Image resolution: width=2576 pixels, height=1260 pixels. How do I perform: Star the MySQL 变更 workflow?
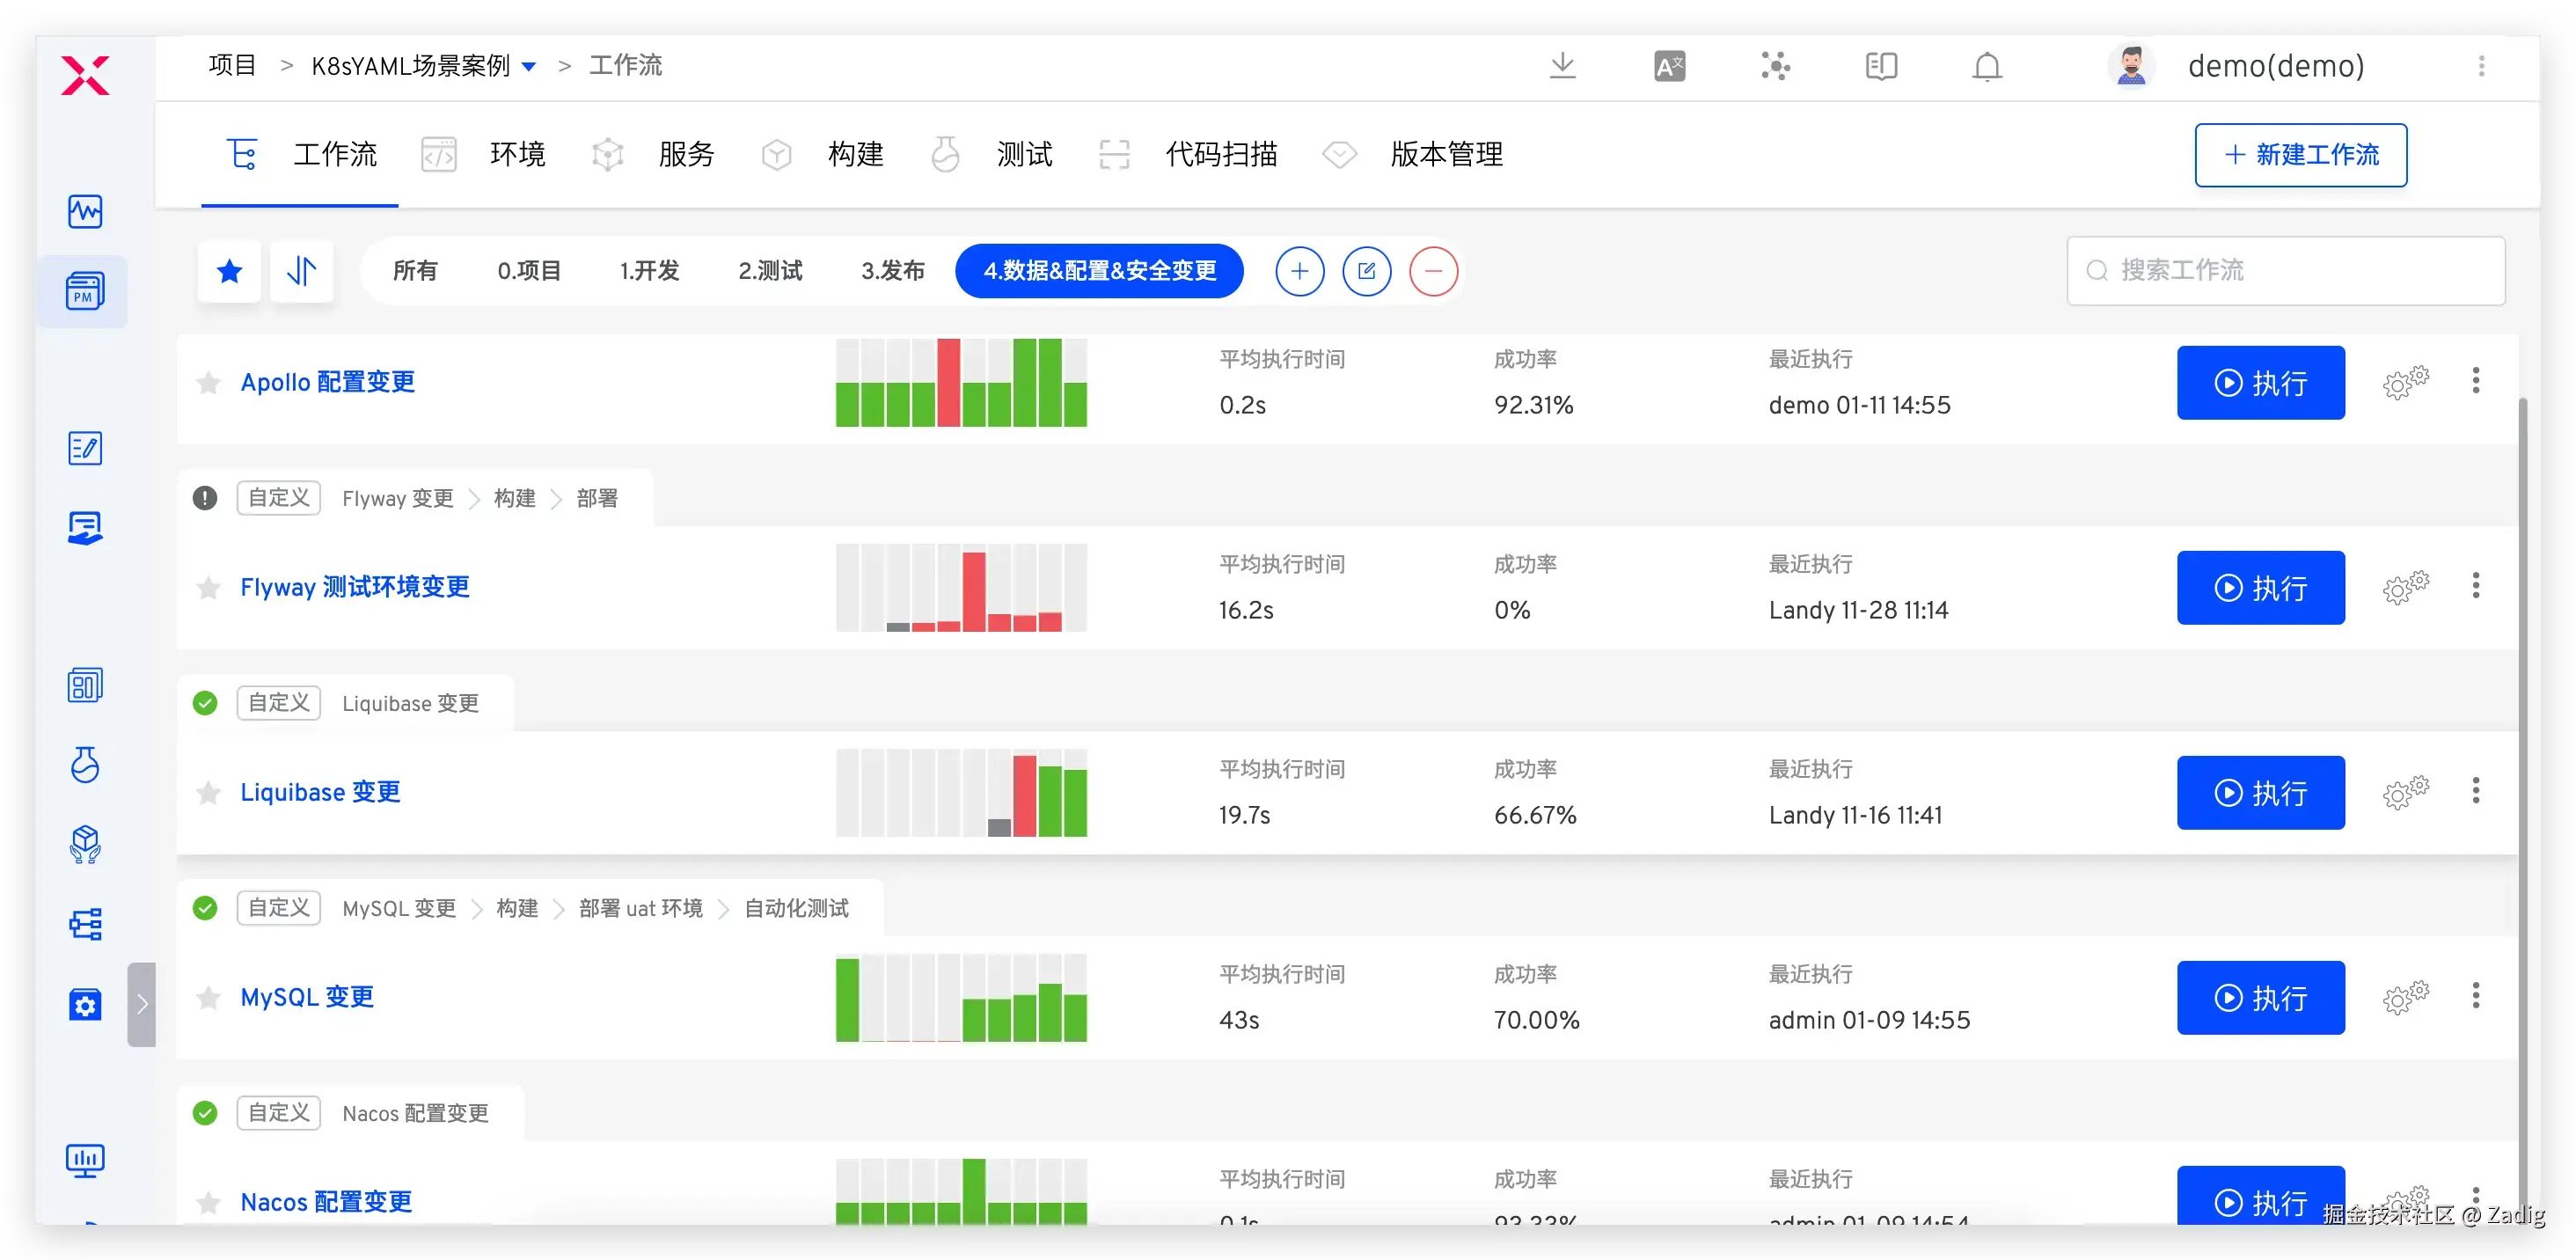click(x=208, y=998)
